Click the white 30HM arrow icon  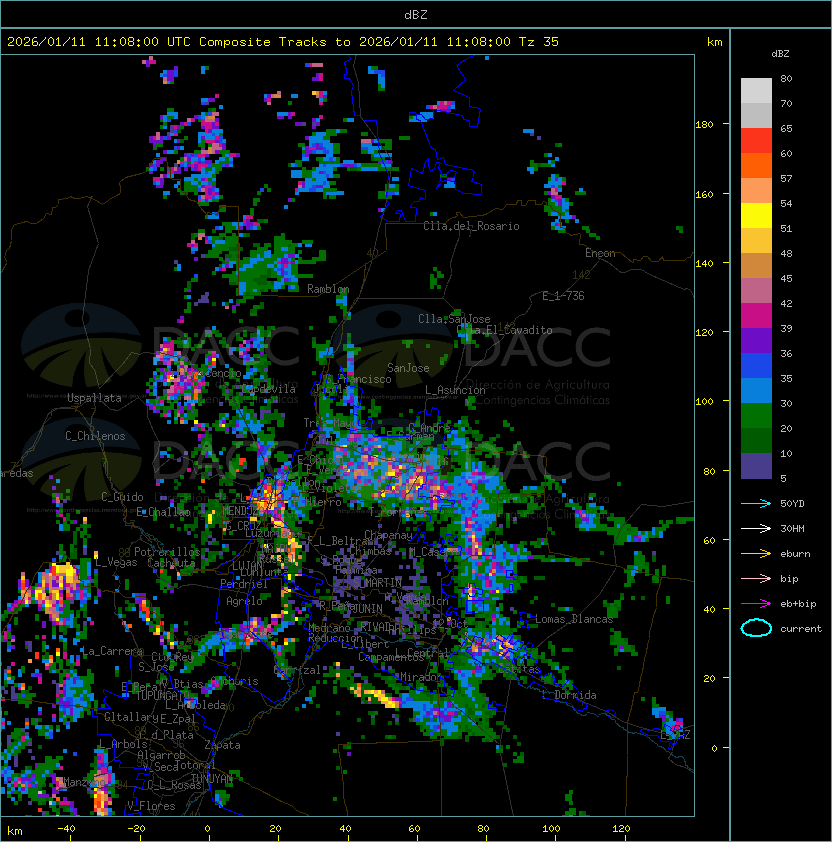[x=756, y=529]
